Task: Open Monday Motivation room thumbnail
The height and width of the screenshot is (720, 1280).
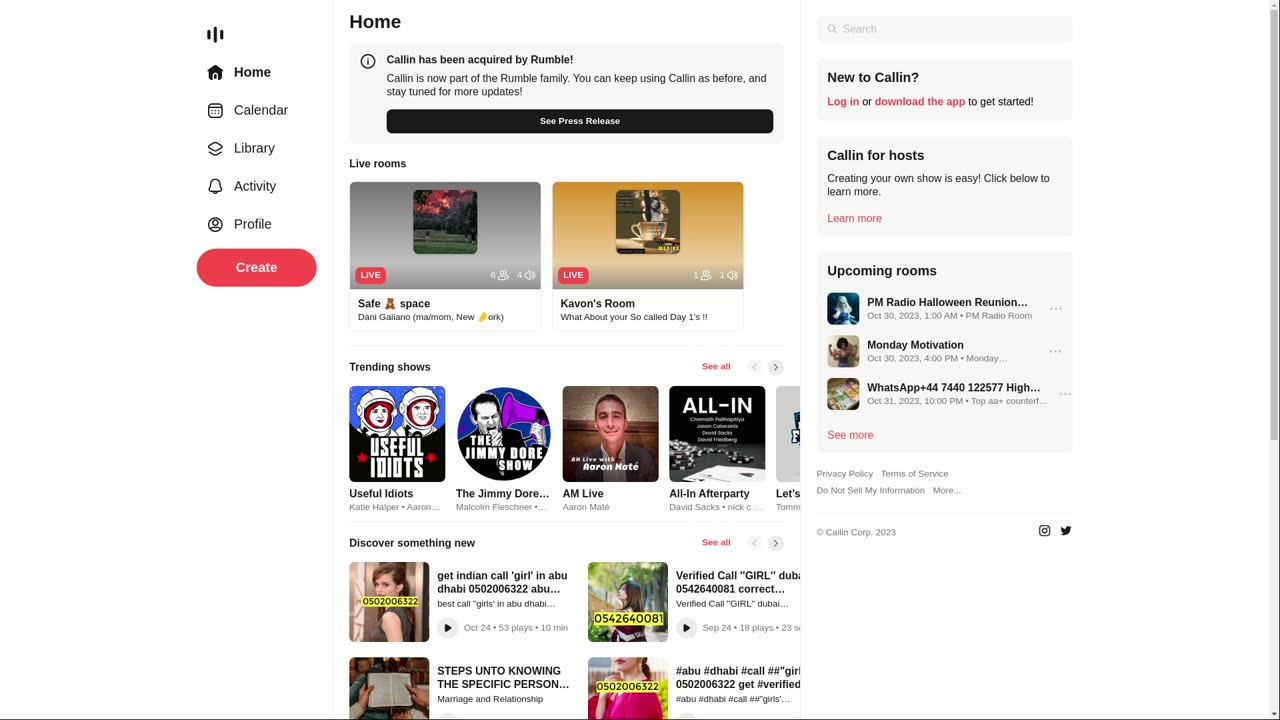Action: 843,351
